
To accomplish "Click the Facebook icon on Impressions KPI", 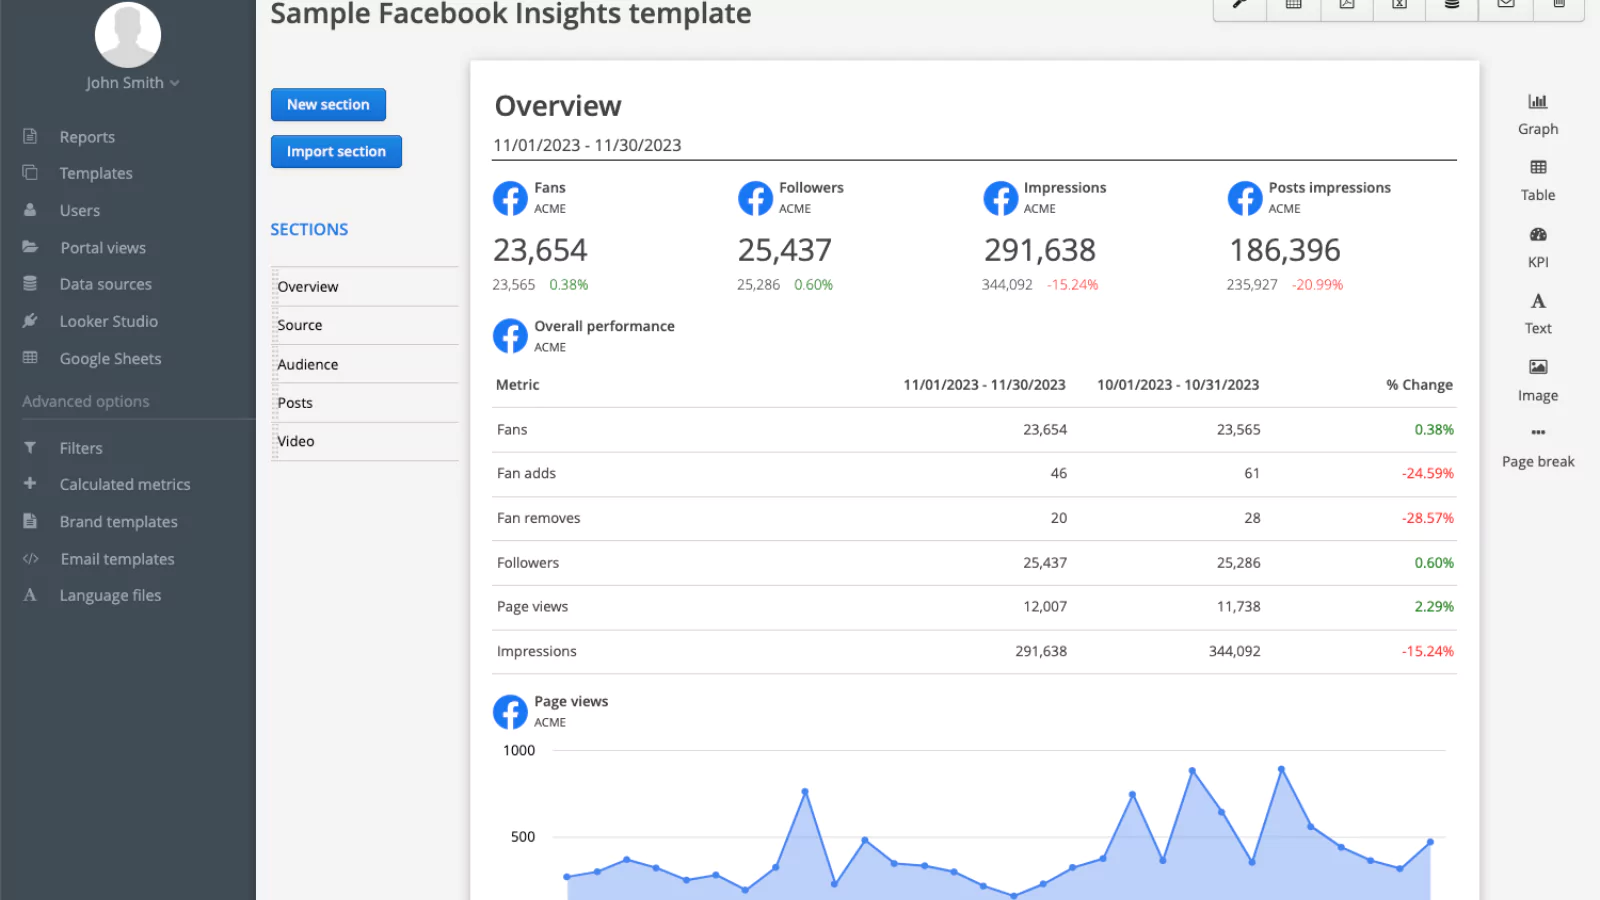I will pos(1000,198).
